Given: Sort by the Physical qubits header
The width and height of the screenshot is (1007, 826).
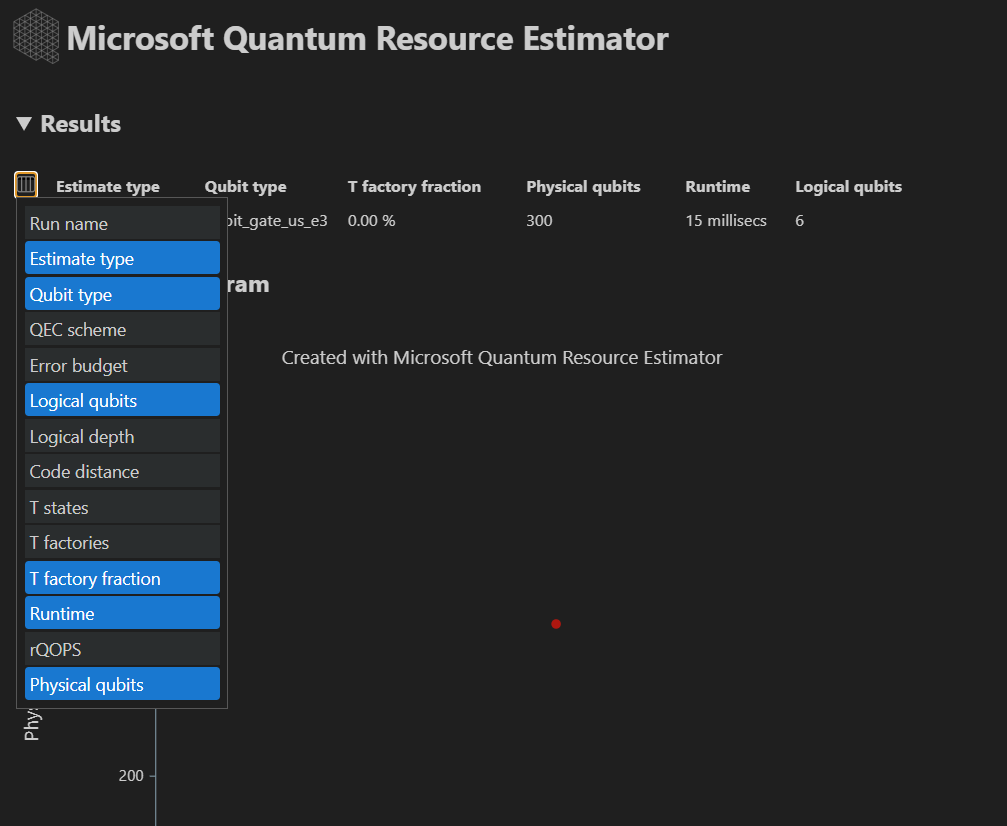Looking at the screenshot, I should [583, 186].
